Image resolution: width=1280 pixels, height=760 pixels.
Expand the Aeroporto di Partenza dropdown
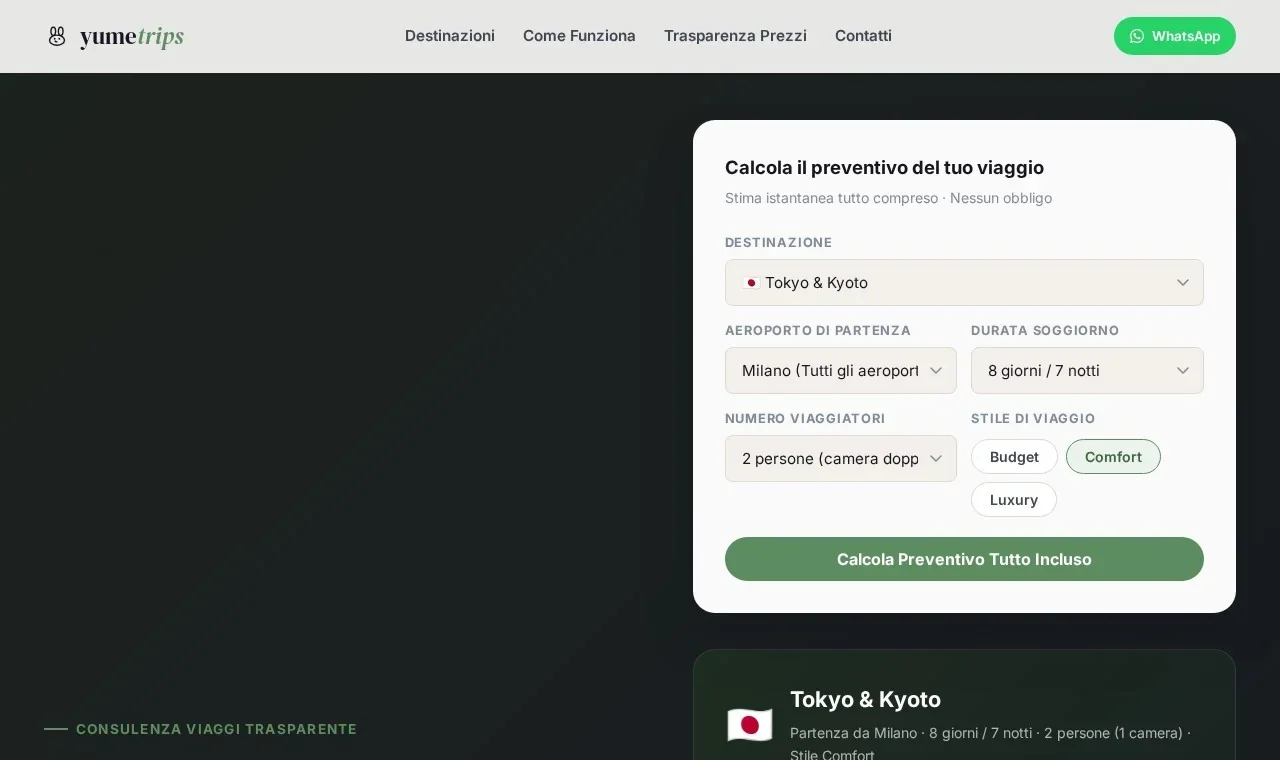(841, 371)
